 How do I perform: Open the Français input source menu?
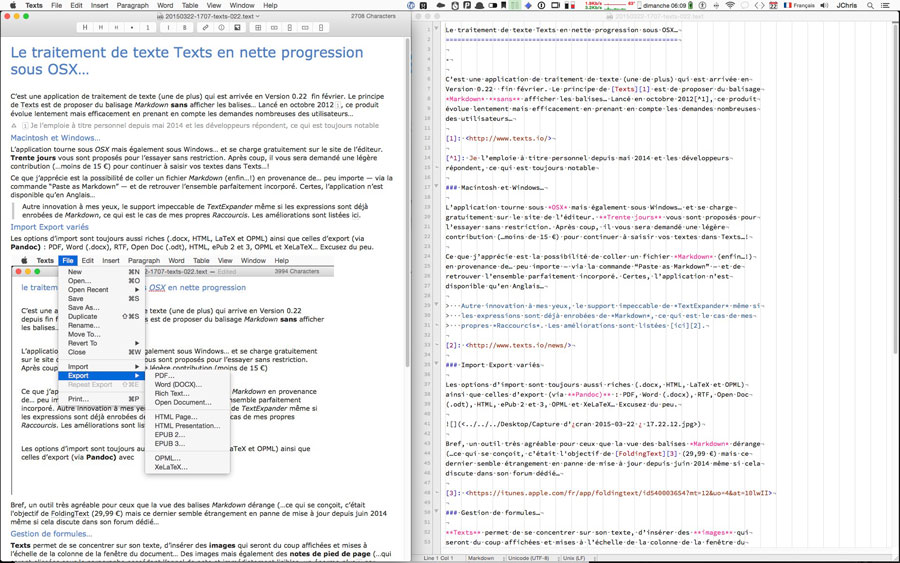click(799, 5)
